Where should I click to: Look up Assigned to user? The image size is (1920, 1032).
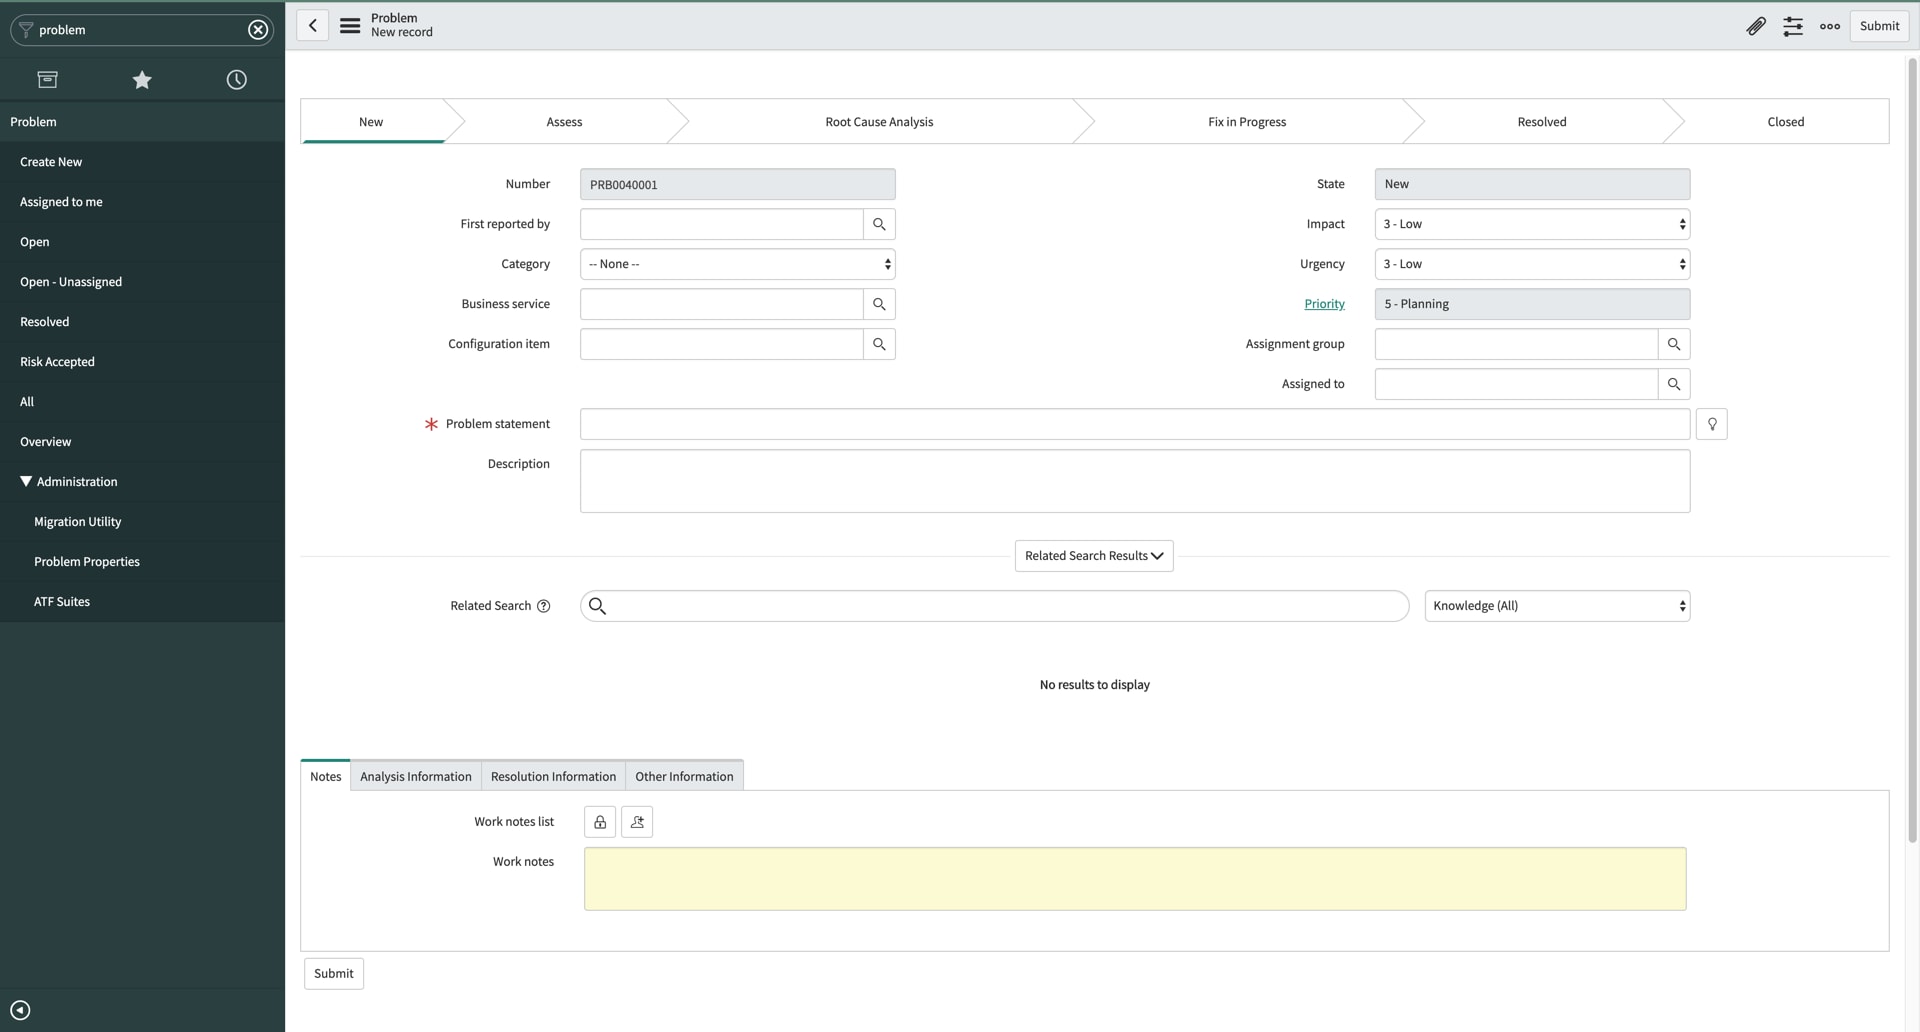[x=1674, y=384]
